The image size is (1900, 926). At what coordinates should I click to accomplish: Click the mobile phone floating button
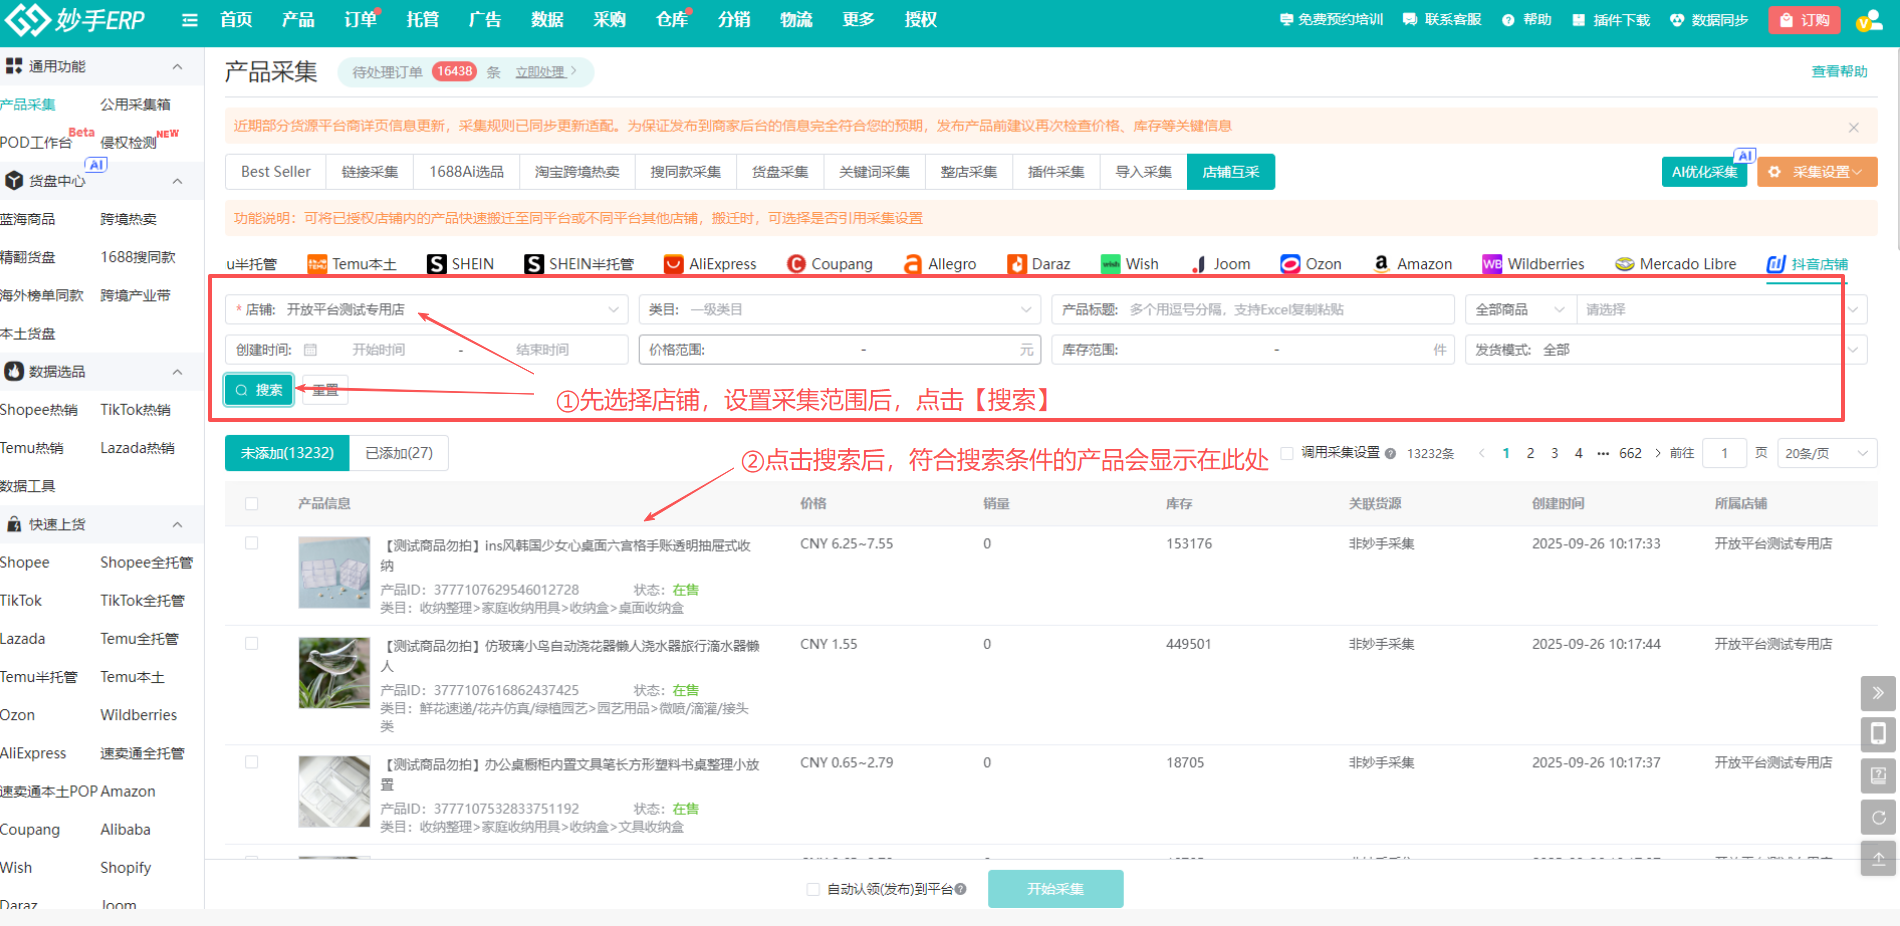coord(1878,734)
